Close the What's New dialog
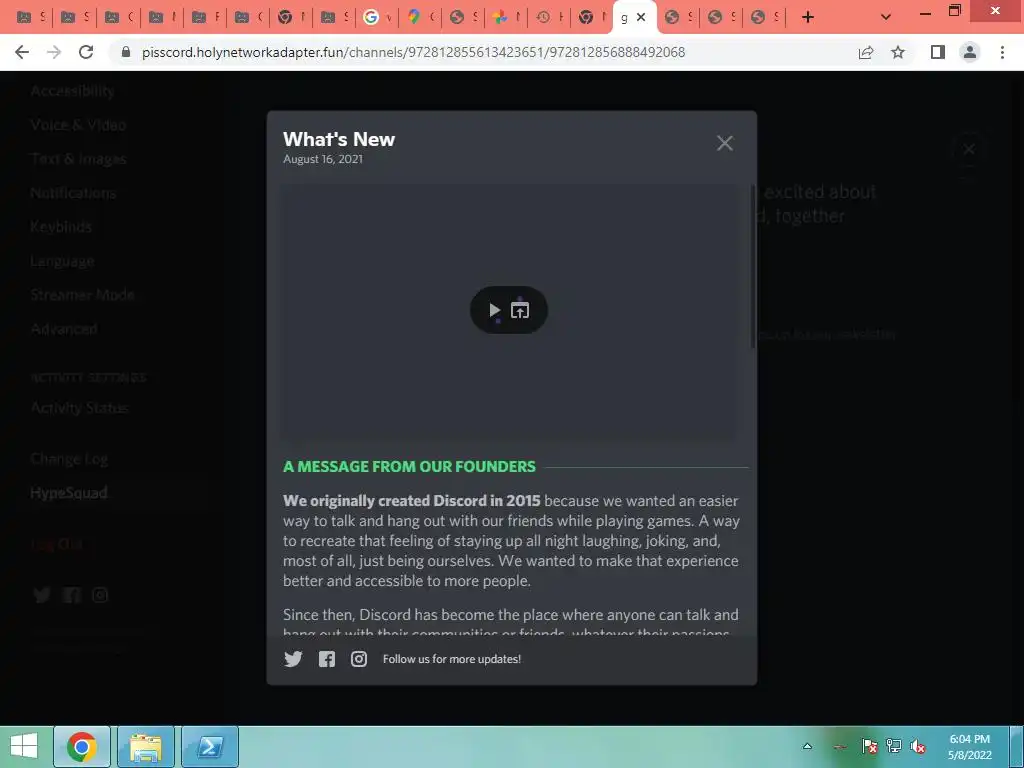 724,143
